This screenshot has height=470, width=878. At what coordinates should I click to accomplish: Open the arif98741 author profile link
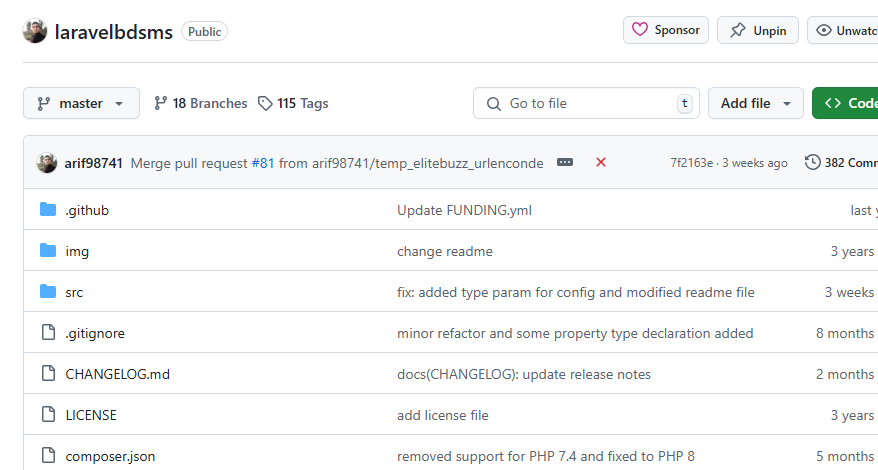[x=94, y=163]
